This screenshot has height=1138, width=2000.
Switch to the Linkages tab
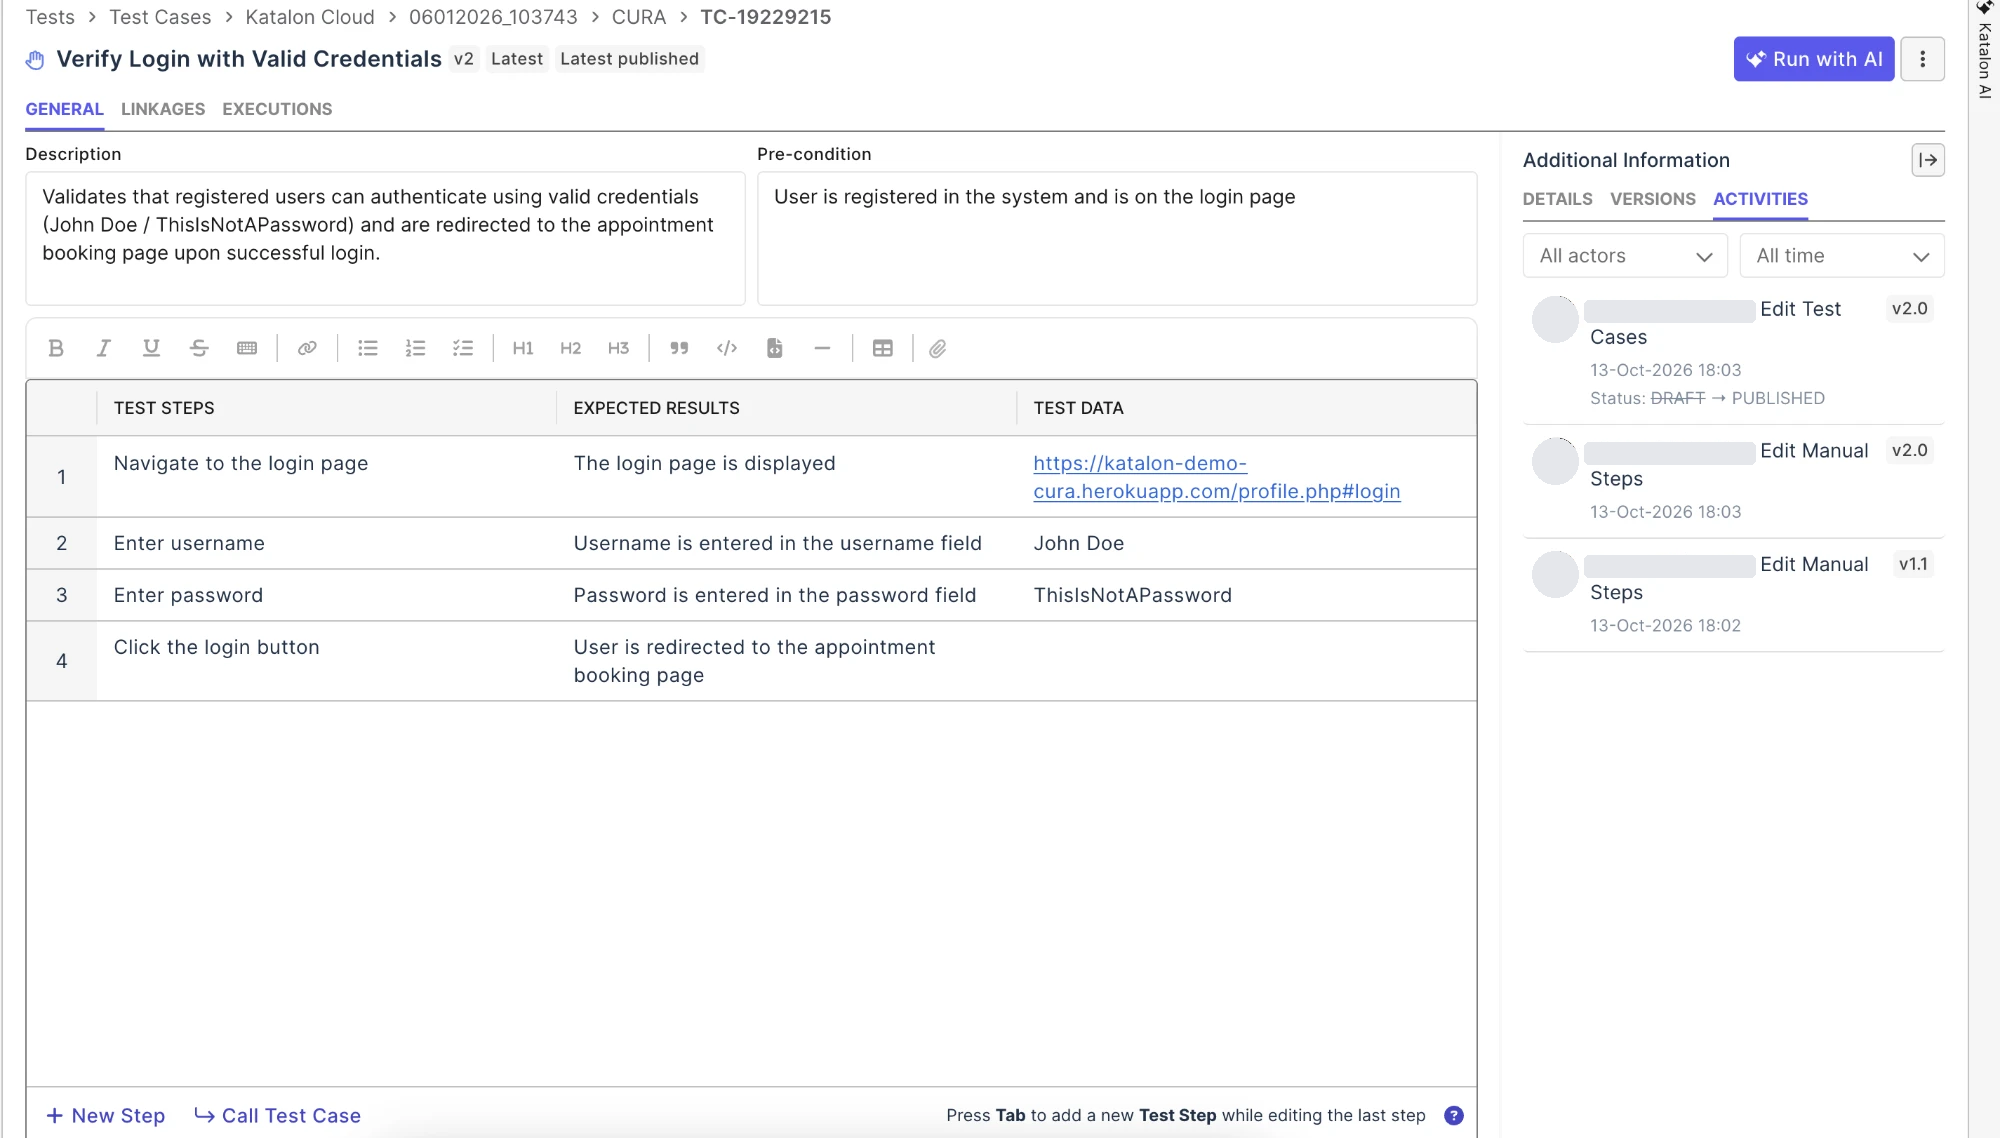[x=163, y=109]
